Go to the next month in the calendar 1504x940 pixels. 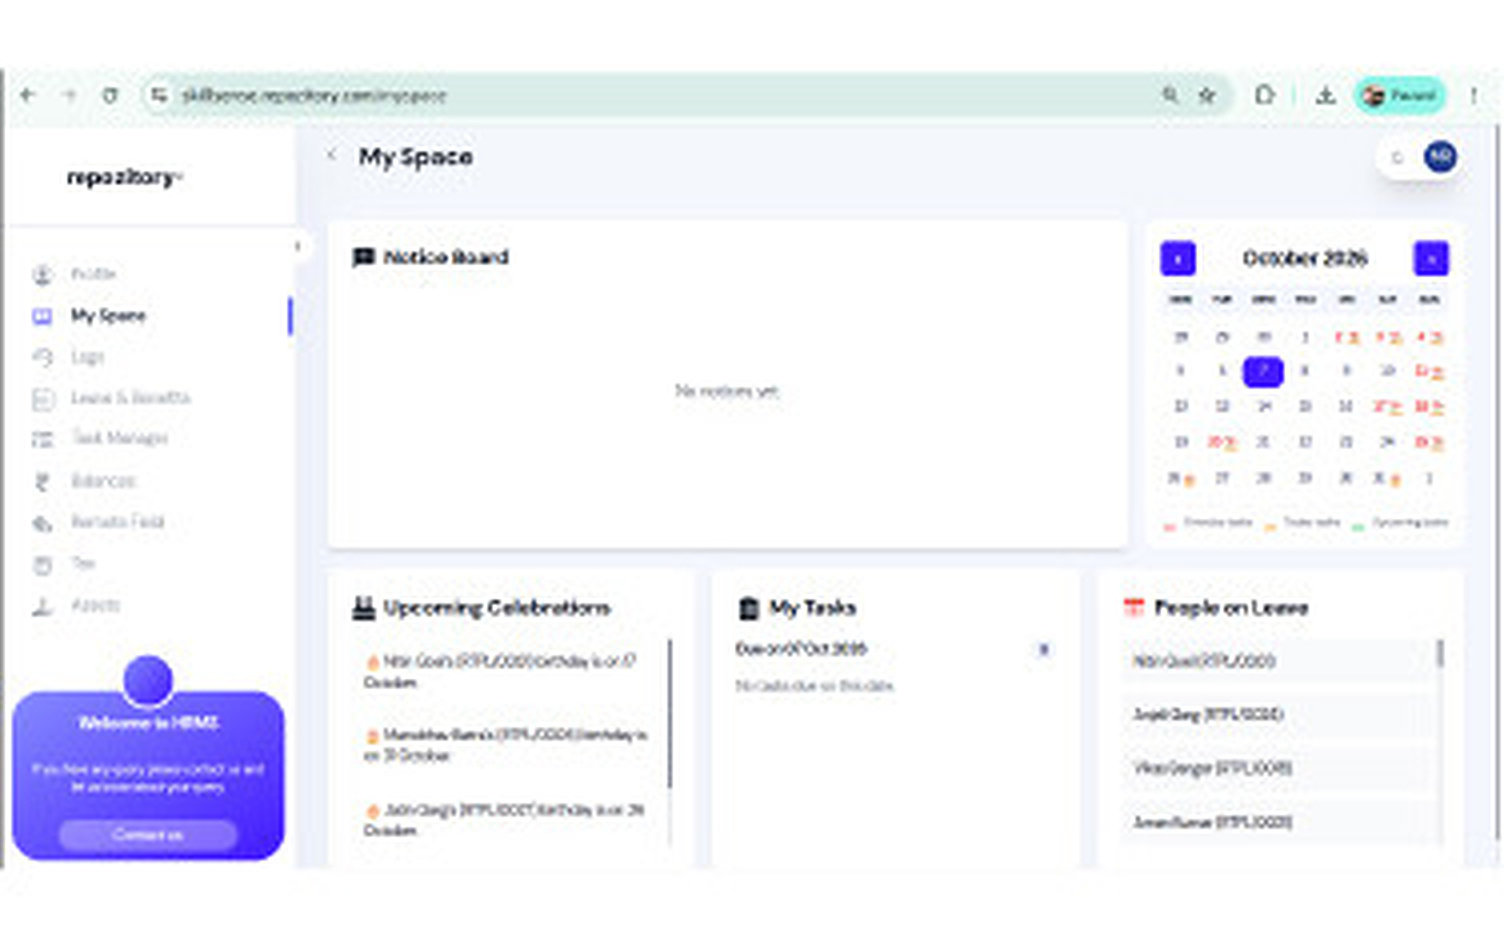[1431, 259]
